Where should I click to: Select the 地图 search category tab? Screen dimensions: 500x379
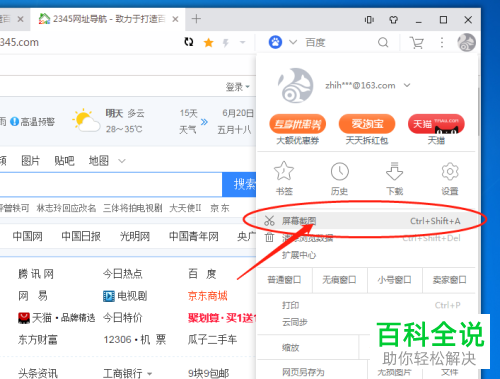[99, 161]
